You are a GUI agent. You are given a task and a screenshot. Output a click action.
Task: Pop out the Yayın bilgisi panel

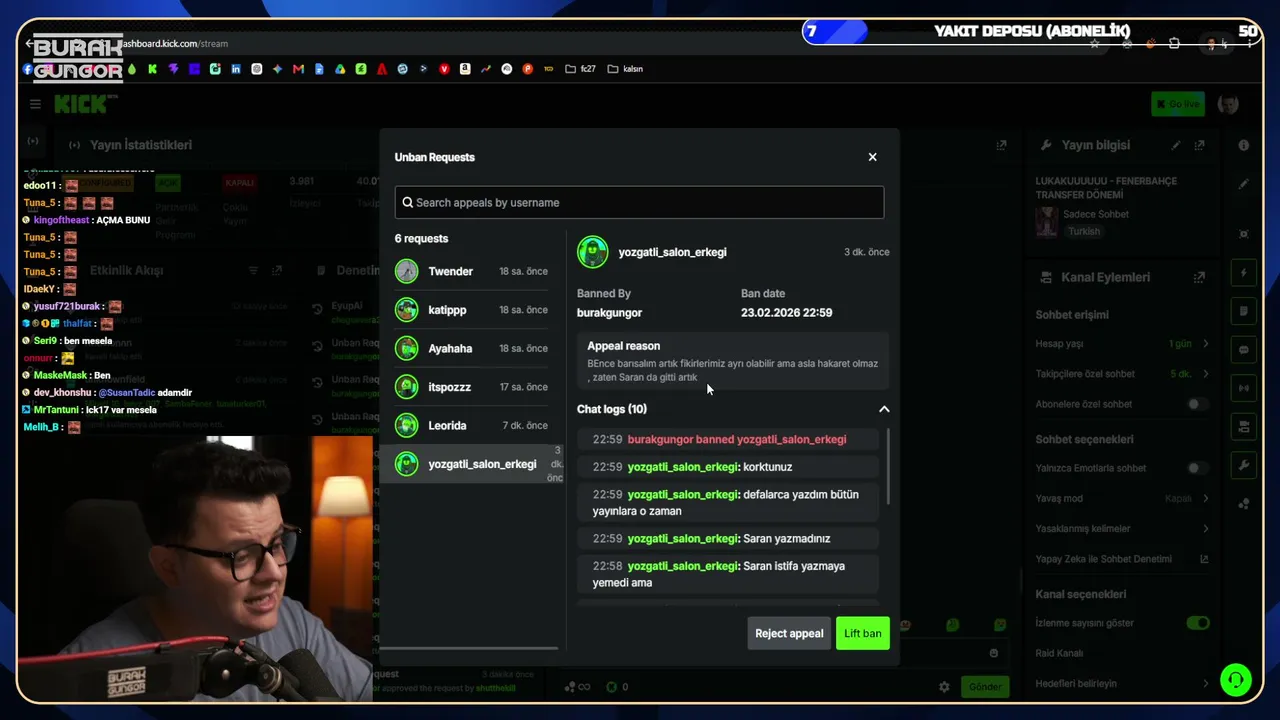coord(1199,145)
